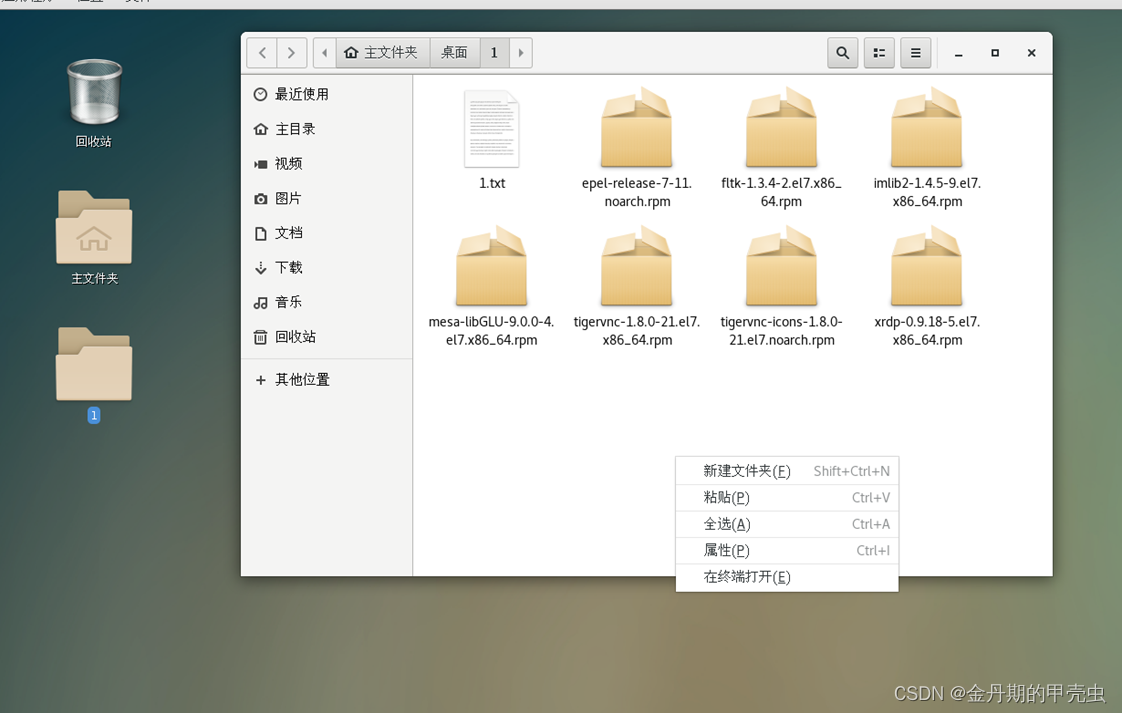Select the xrdp-0.9.18-5.el7.x86_64.rpm package icon
1122x713 pixels.
coord(927,266)
